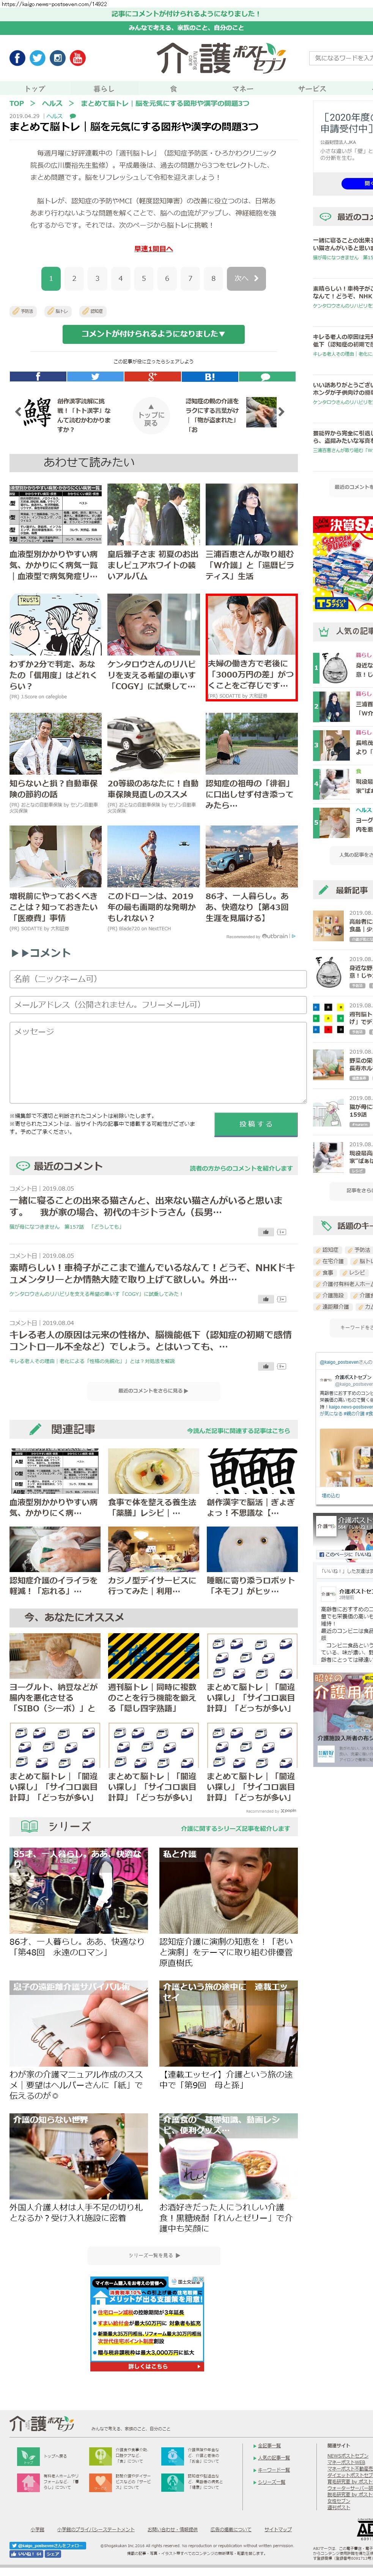This screenshot has height=2576, width=373.
Task: Open the Twitter icon in the header
Action: point(37,58)
